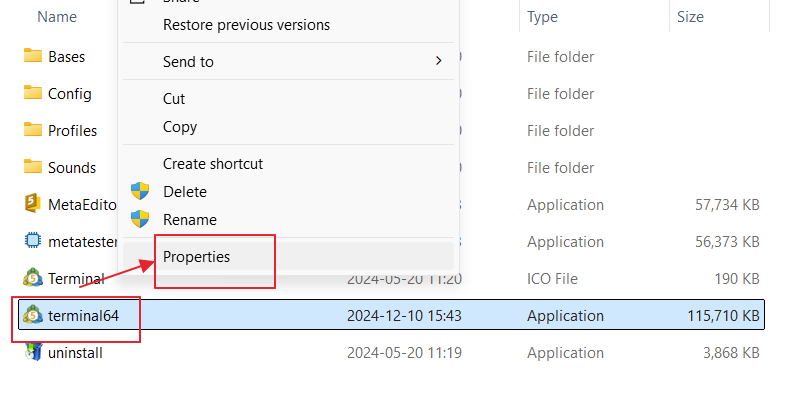Select the metatester chip icon
Viewport: 802px width, 405px height.
[33, 240]
